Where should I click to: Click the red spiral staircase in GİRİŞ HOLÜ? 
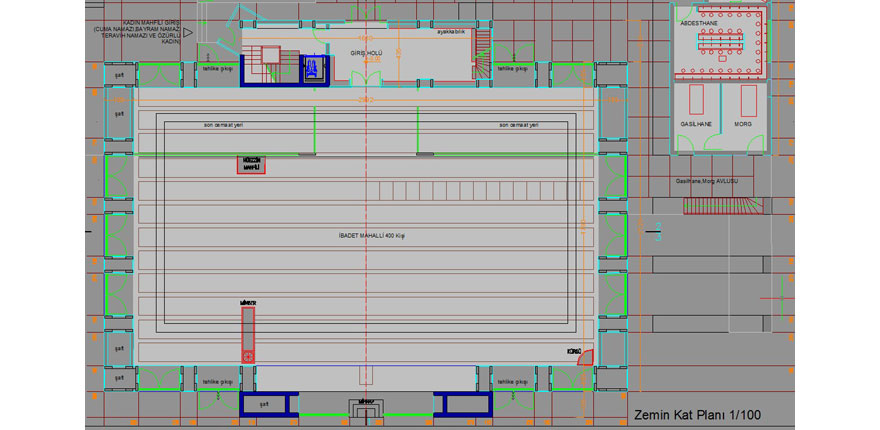pos(481,54)
